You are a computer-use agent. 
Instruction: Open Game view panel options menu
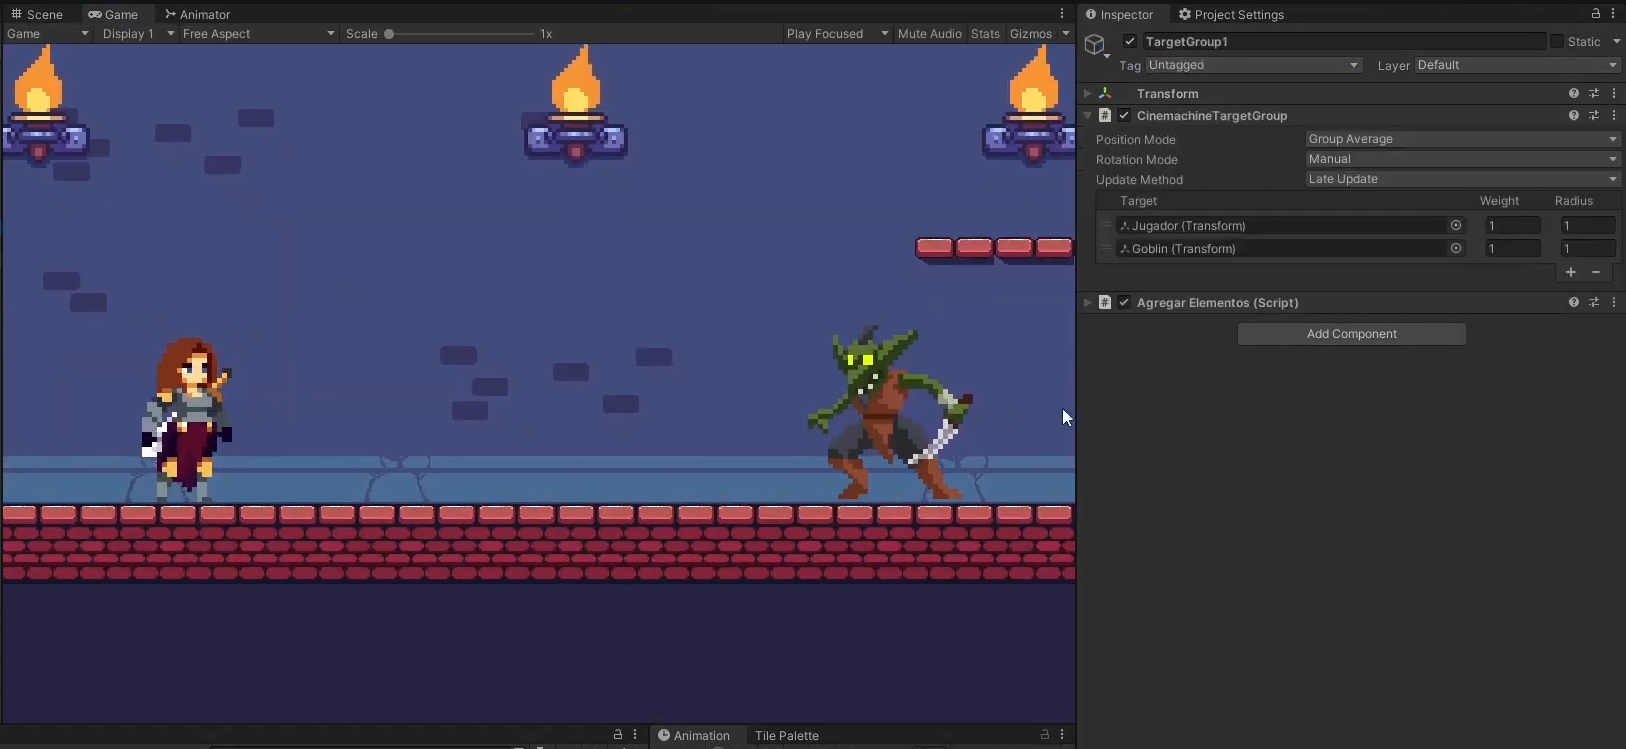pyautogui.click(x=1062, y=14)
